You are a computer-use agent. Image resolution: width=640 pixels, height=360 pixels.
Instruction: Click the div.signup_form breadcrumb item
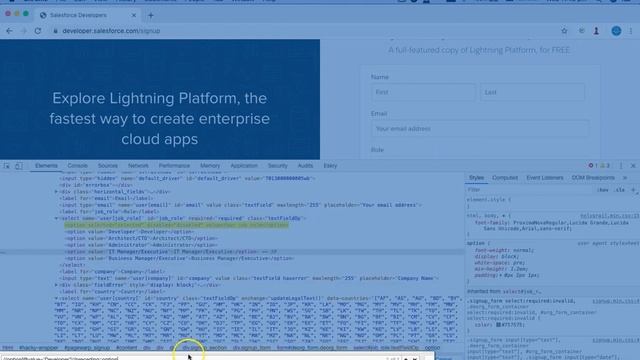point(251,348)
